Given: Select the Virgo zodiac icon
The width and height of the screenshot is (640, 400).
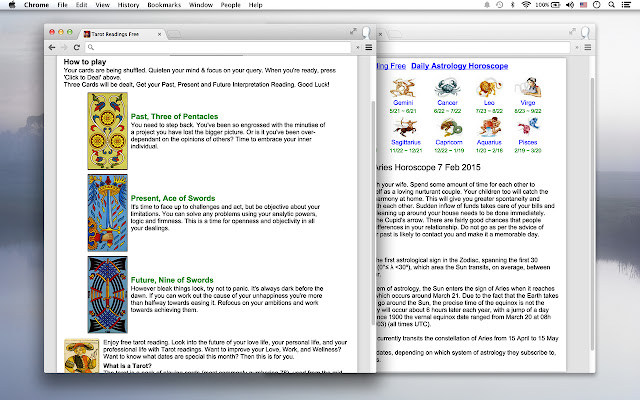Looking at the screenshot, I should pos(528,87).
